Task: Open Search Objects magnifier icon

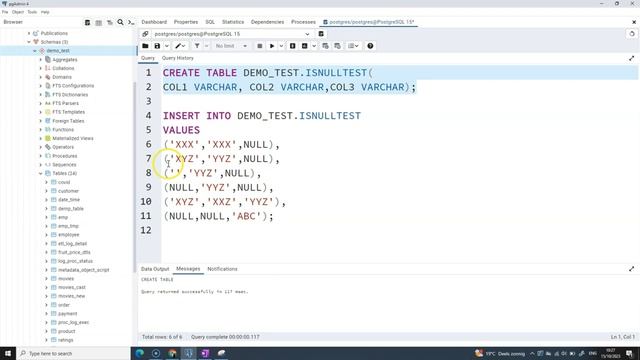Action: [120, 22]
